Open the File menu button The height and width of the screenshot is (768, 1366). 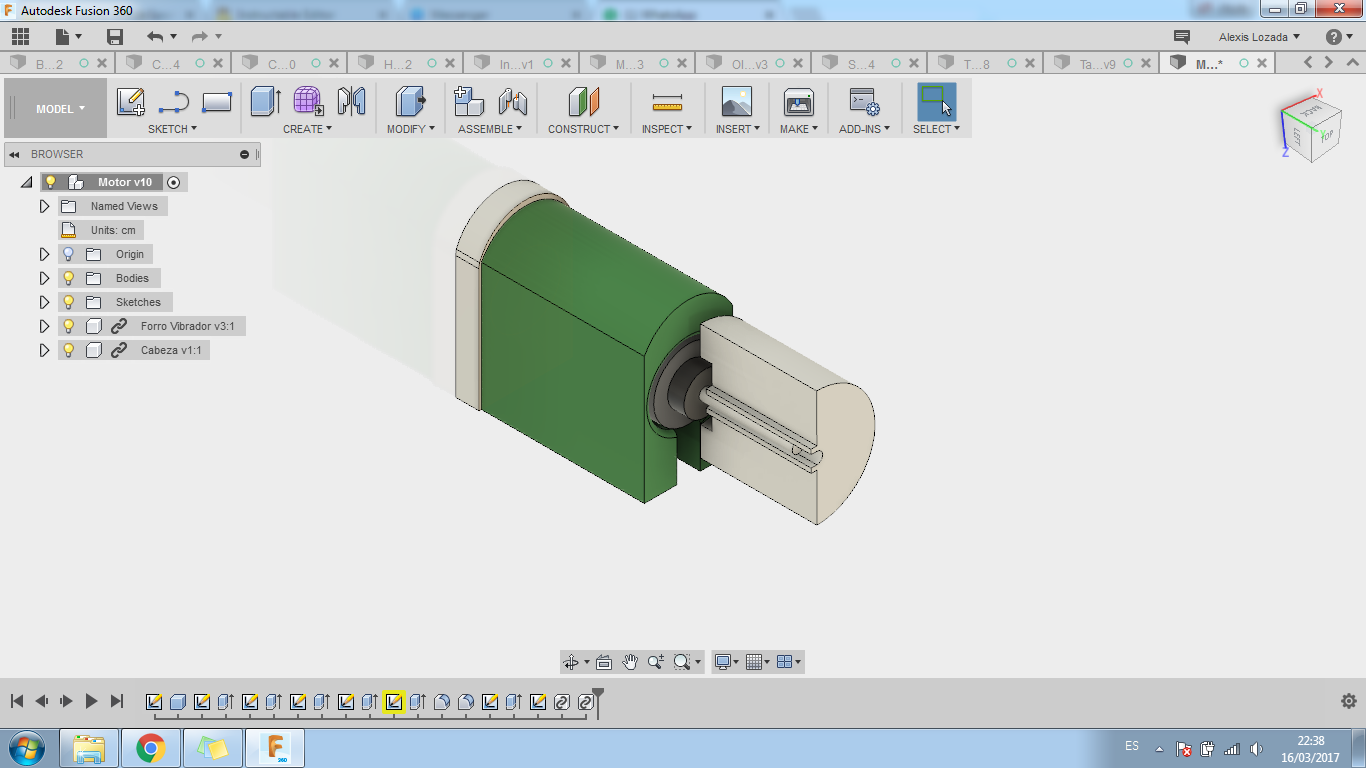tap(67, 37)
